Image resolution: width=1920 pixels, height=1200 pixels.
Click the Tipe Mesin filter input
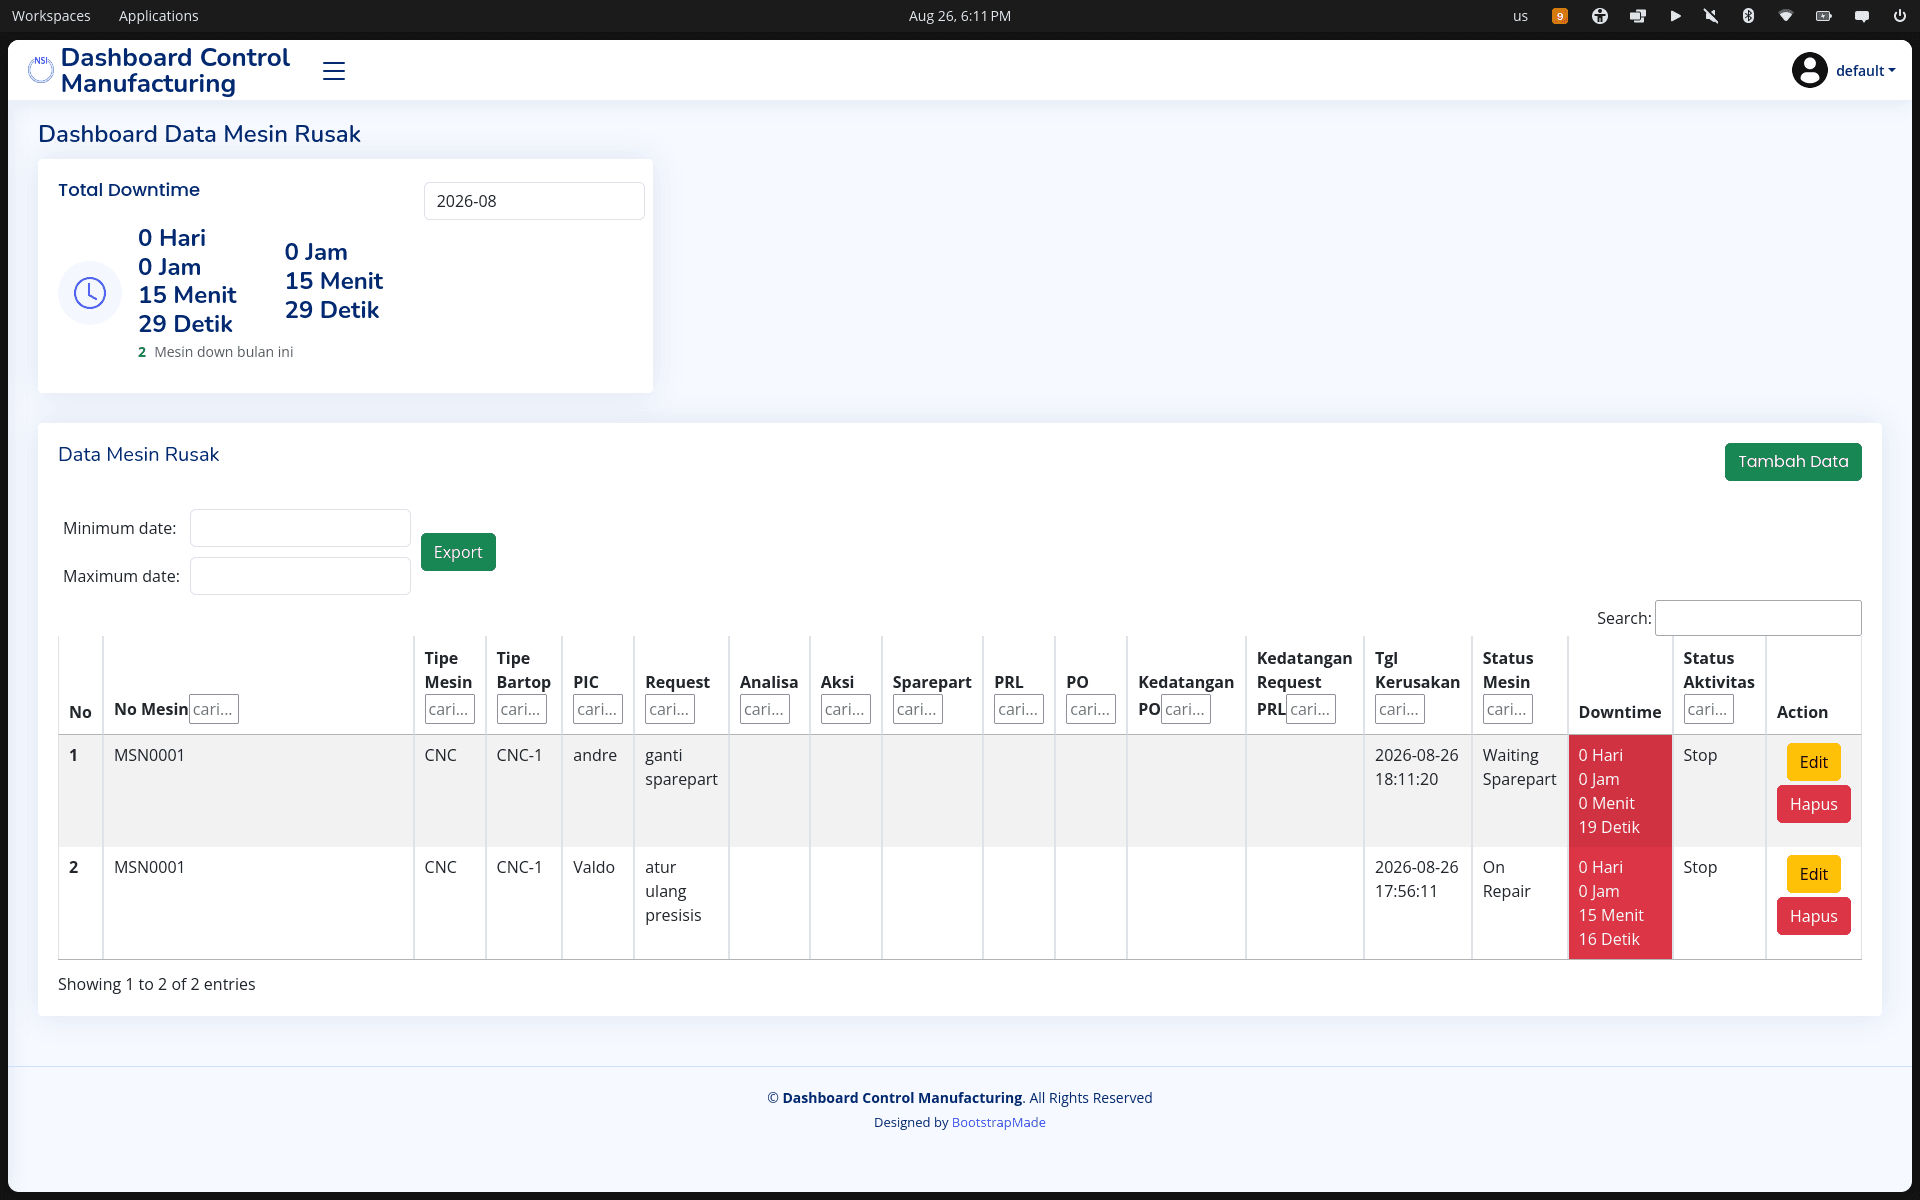click(450, 709)
